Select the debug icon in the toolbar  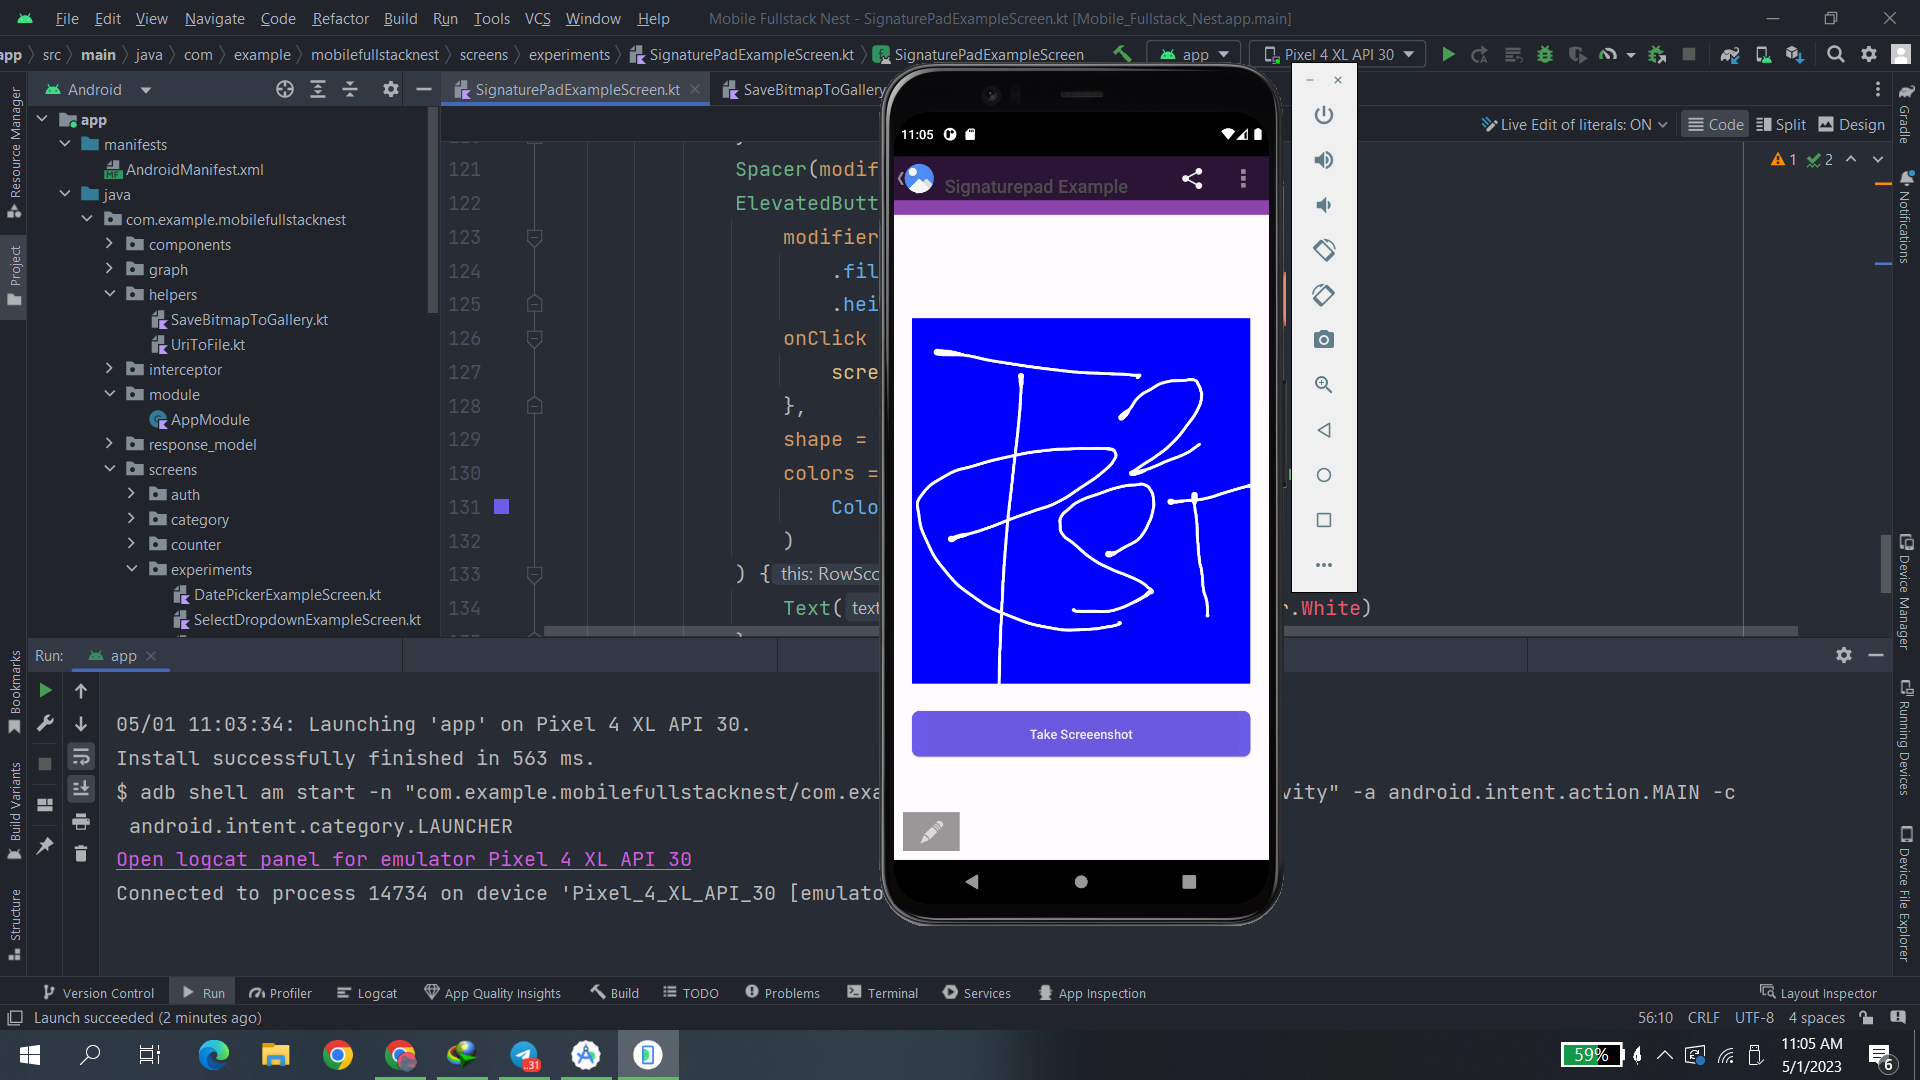1545,54
